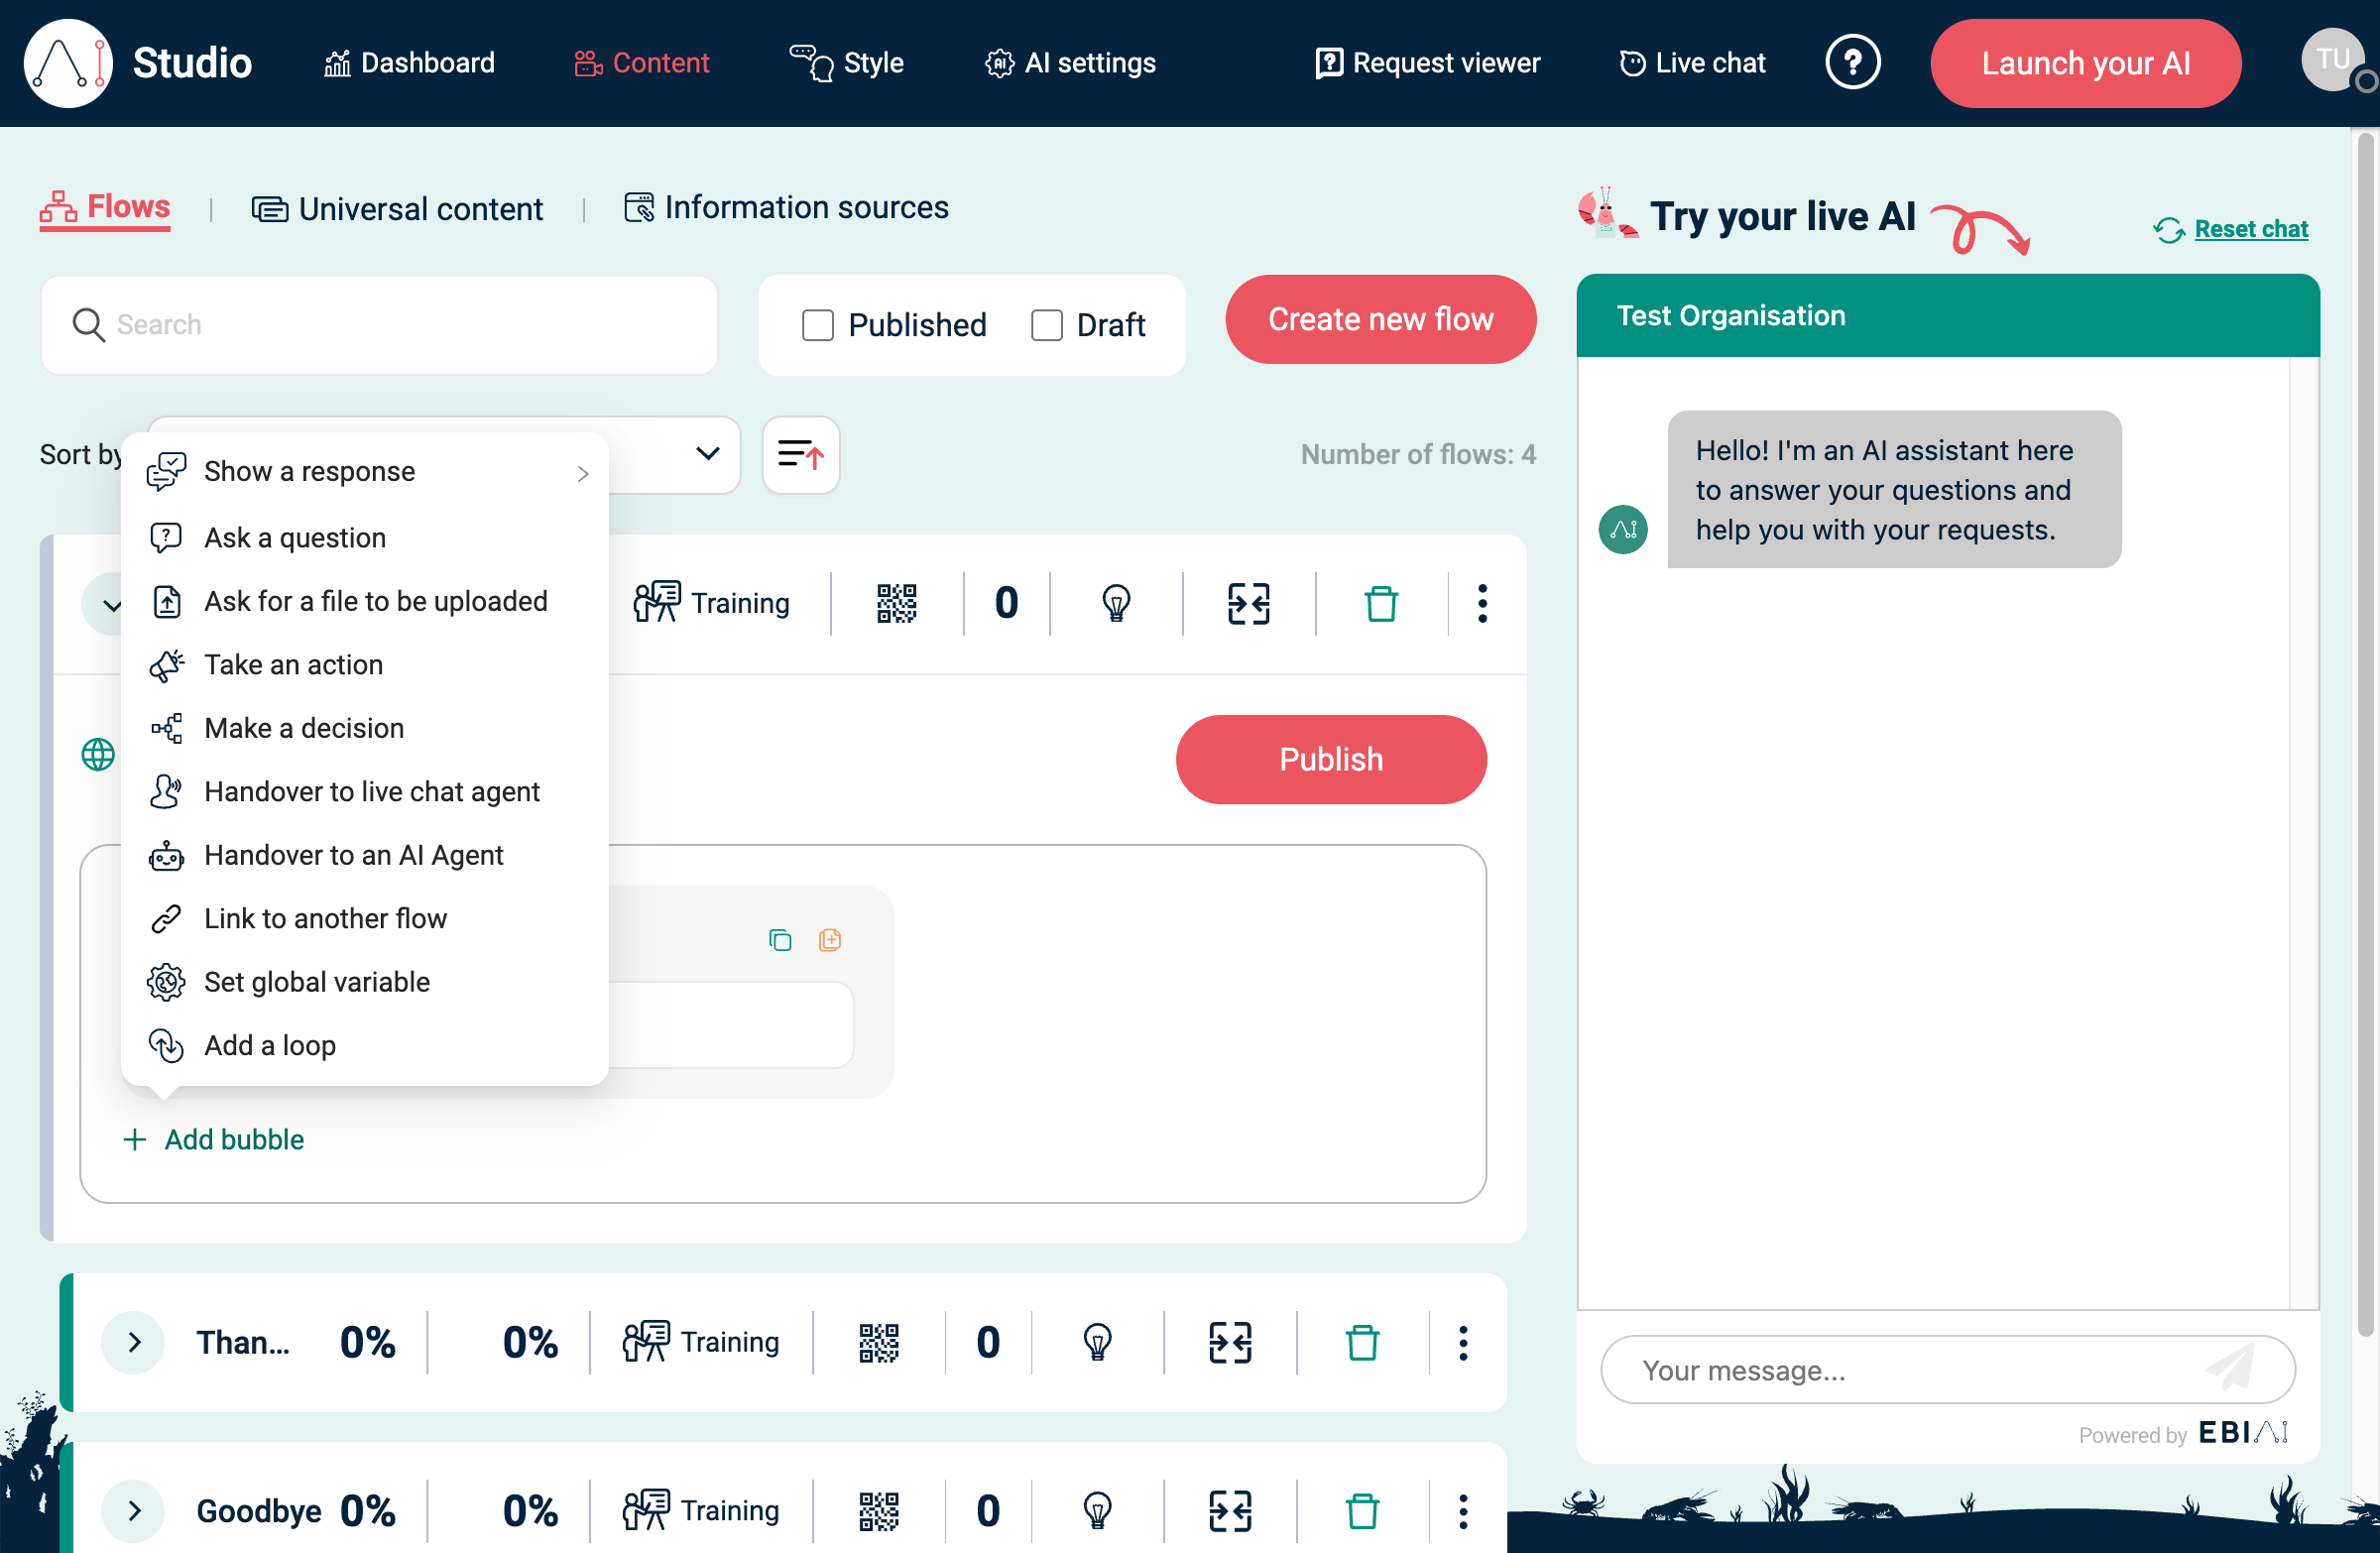Select Handover to live chat agent from the menu
The height and width of the screenshot is (1553, 2380).
[371, 791]
